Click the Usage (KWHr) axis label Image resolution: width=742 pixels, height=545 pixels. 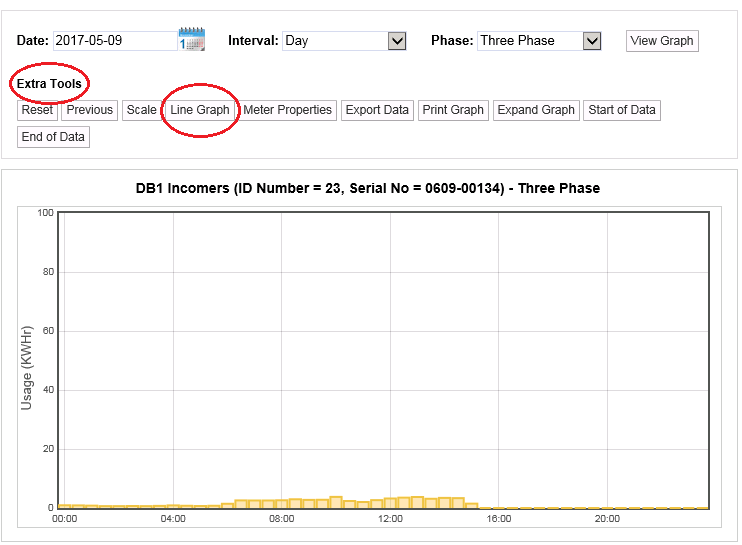click(27, 367)
